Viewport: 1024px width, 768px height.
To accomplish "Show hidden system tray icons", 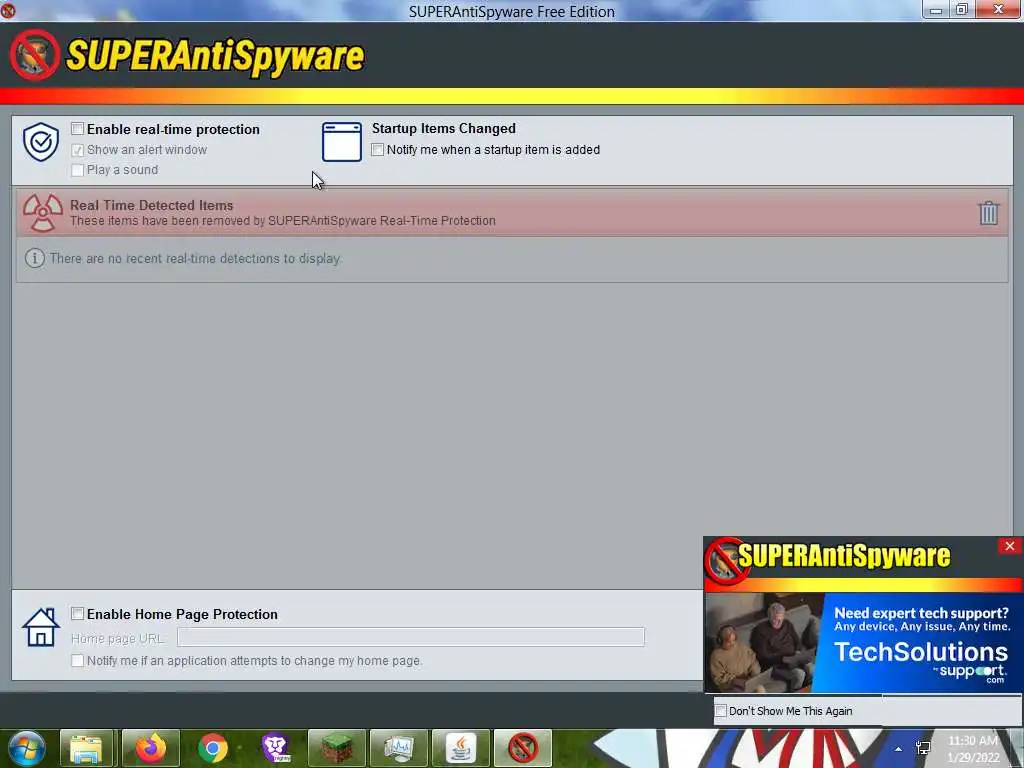I will pos(899,749).
